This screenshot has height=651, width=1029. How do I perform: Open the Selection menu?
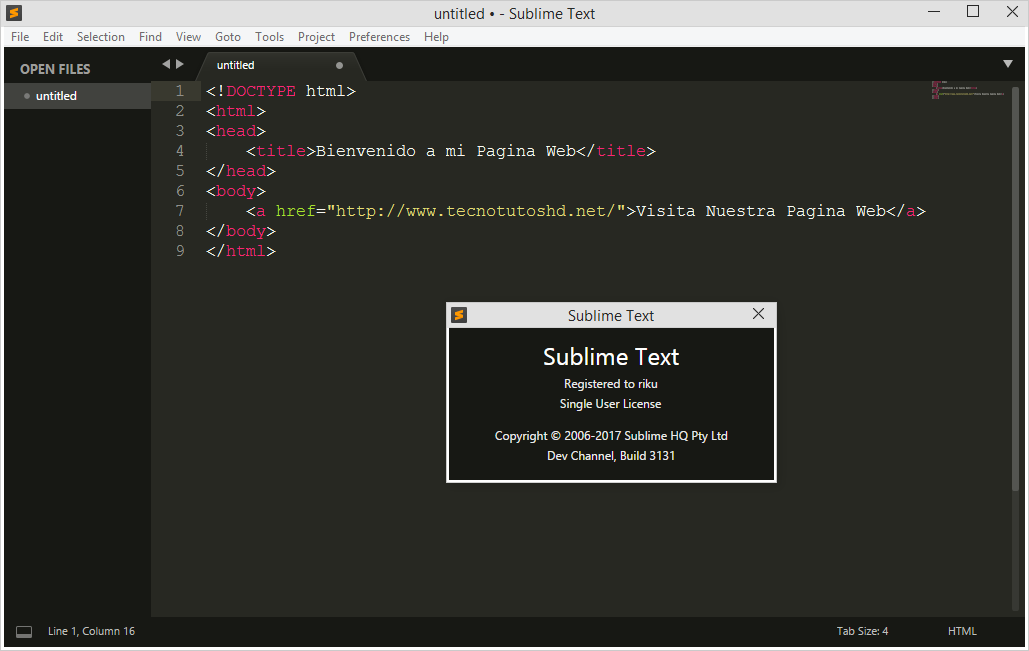[100, 37]
